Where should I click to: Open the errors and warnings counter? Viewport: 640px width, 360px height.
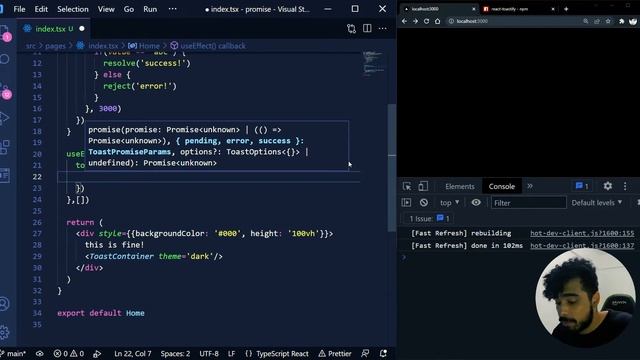point(69,353)
